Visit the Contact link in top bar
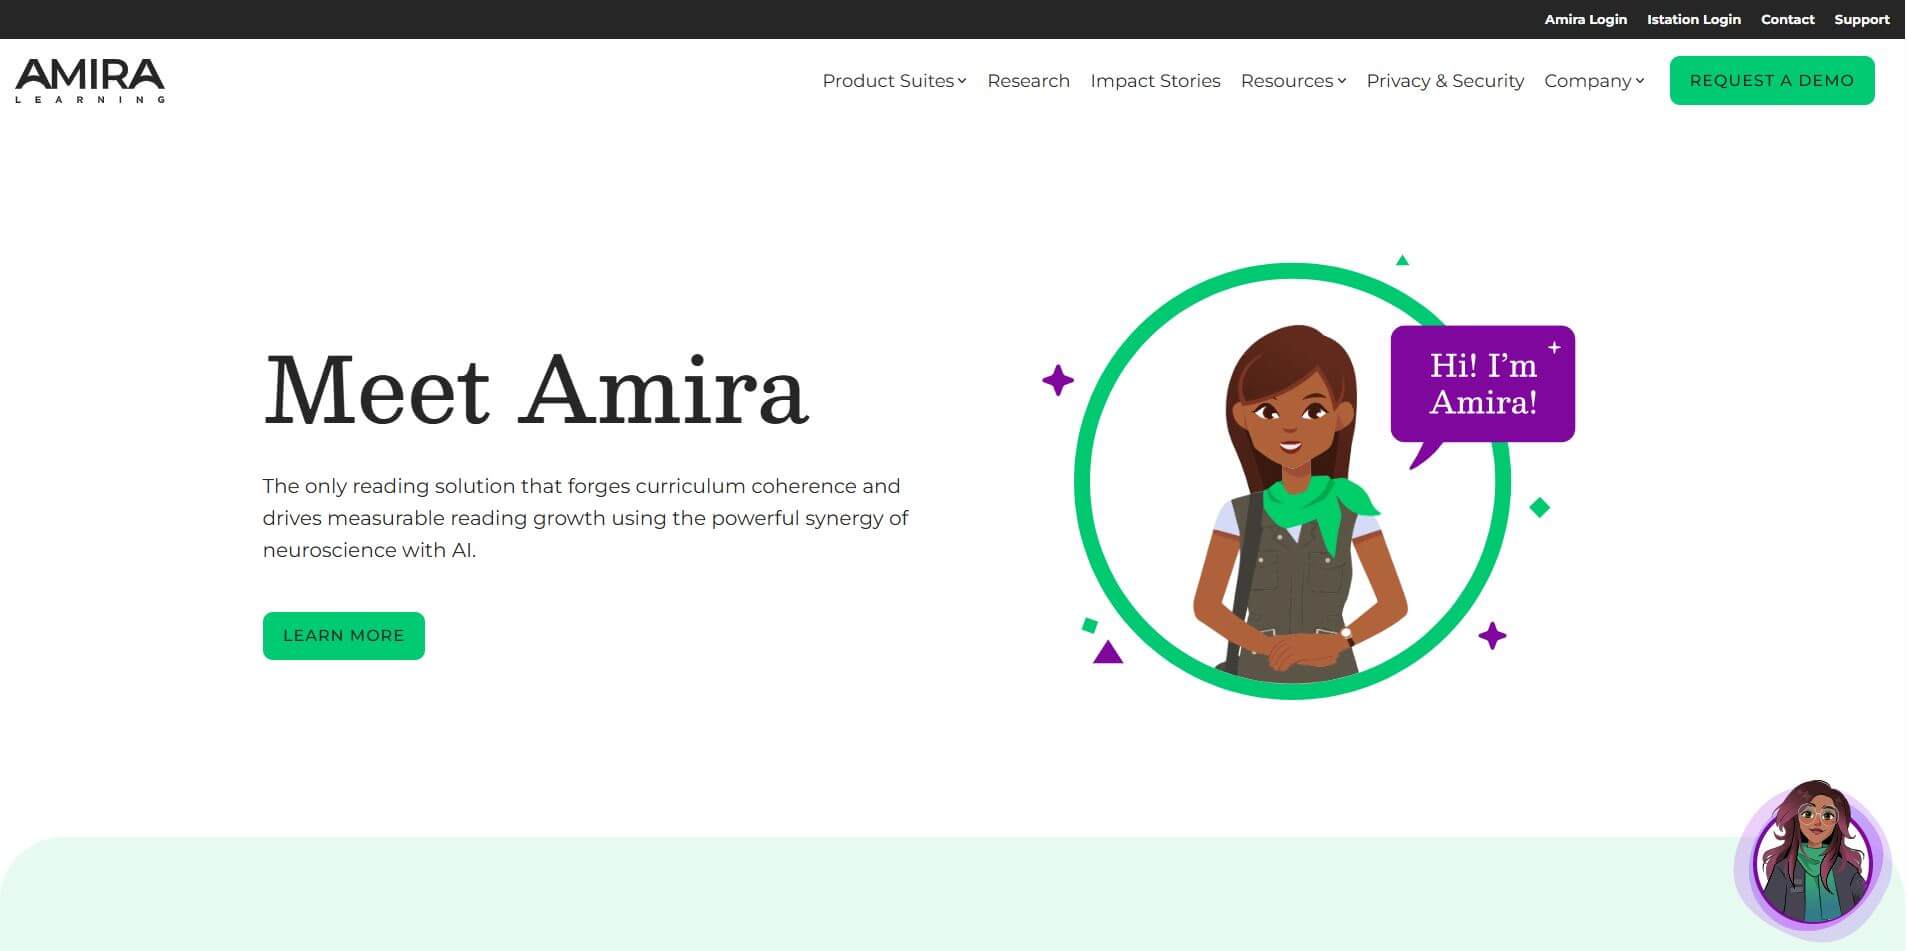 click(x=1787, y=19)
